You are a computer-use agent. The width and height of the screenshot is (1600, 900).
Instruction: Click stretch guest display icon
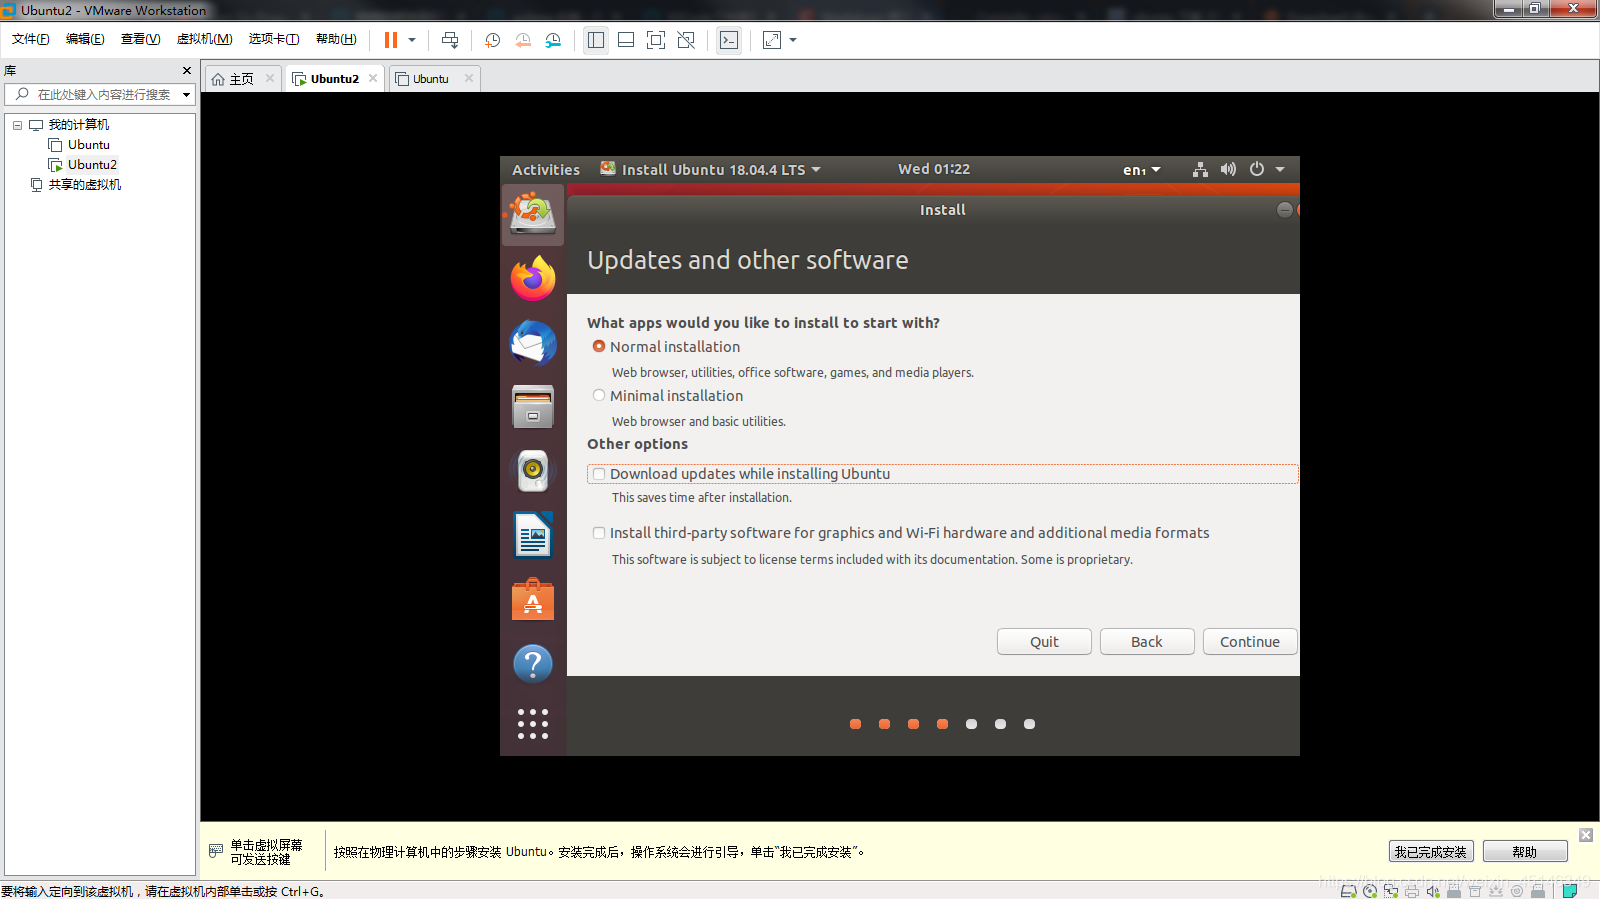tap(772, 40)
